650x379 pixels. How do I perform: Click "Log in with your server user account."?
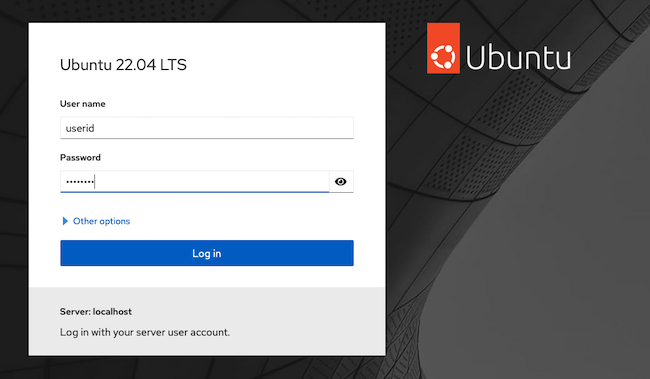pyautogui.click(x=145, y=332)
